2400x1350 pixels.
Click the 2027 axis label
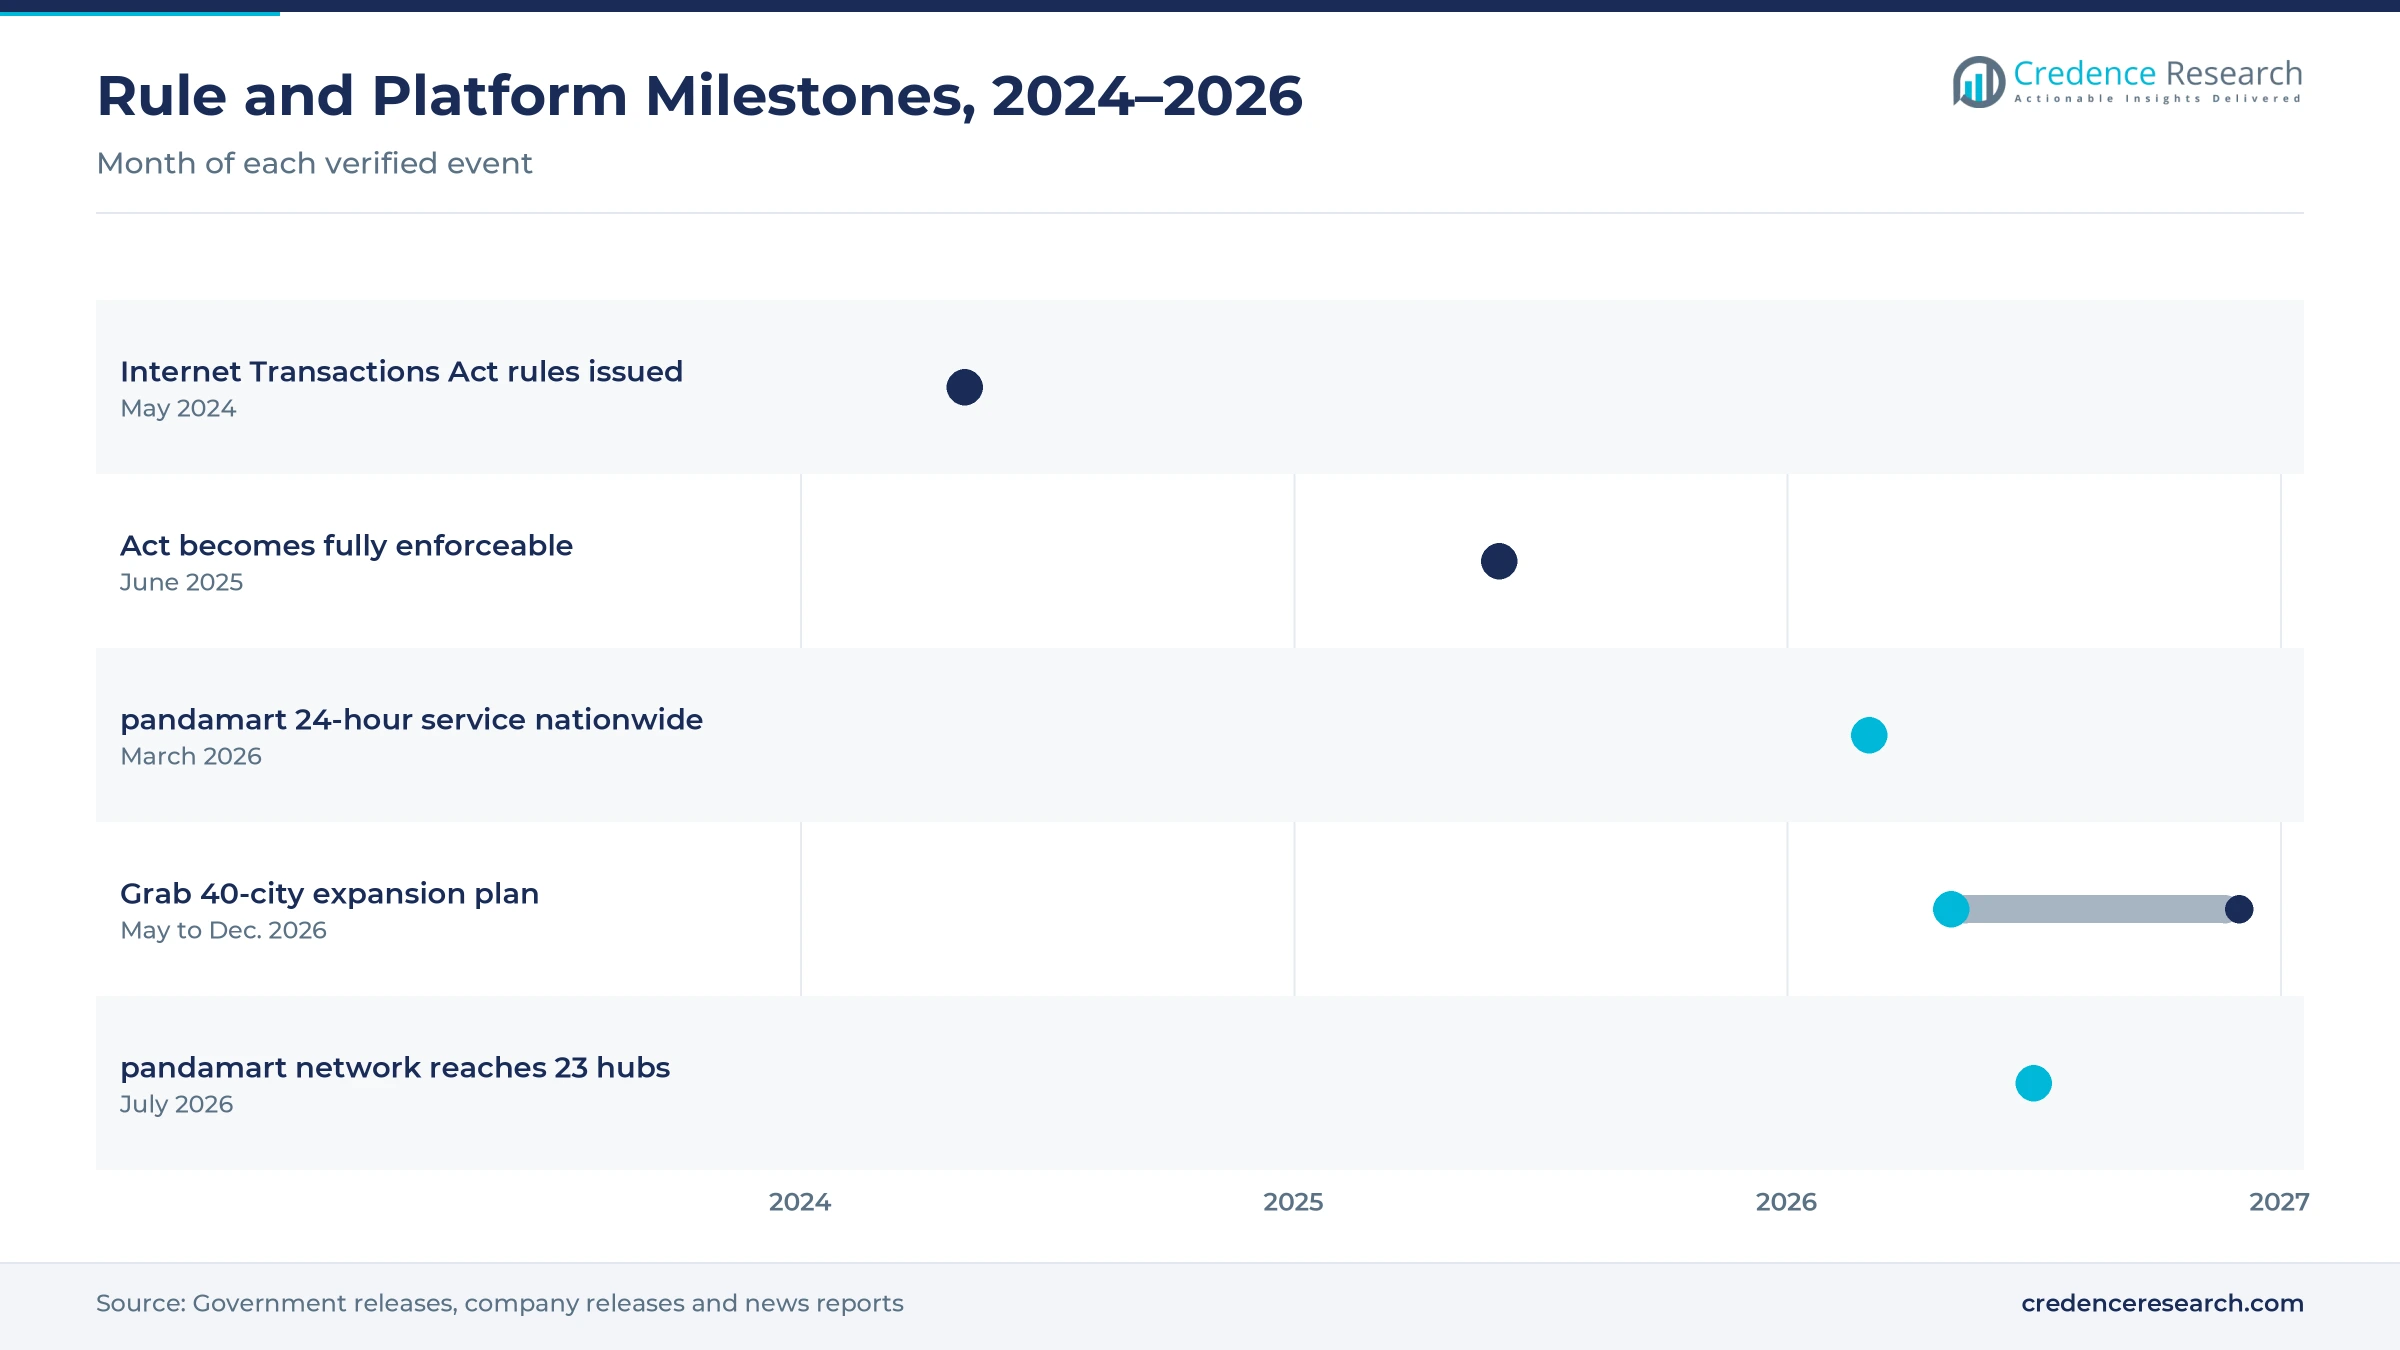2279,1202
